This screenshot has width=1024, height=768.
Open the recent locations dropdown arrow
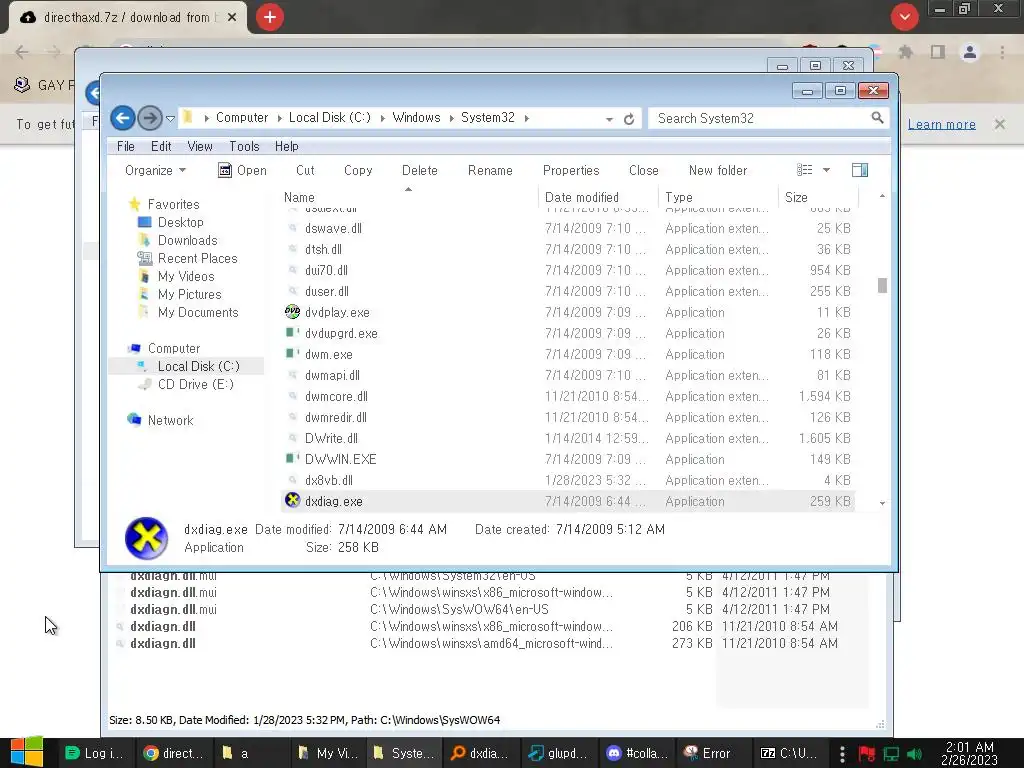170,119
